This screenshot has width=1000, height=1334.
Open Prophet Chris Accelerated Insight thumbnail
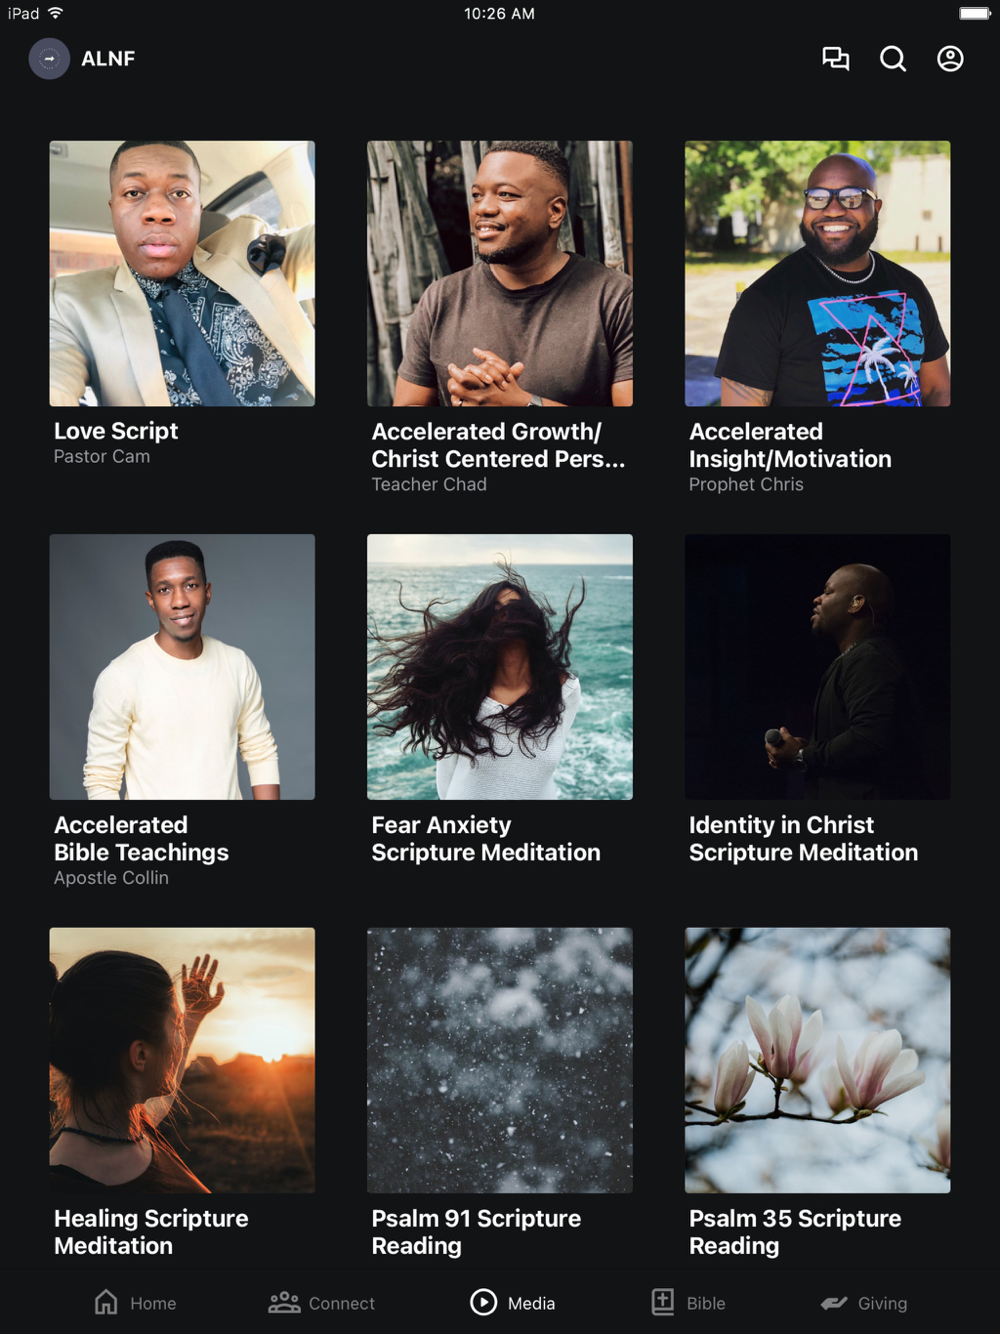point(818,273)
